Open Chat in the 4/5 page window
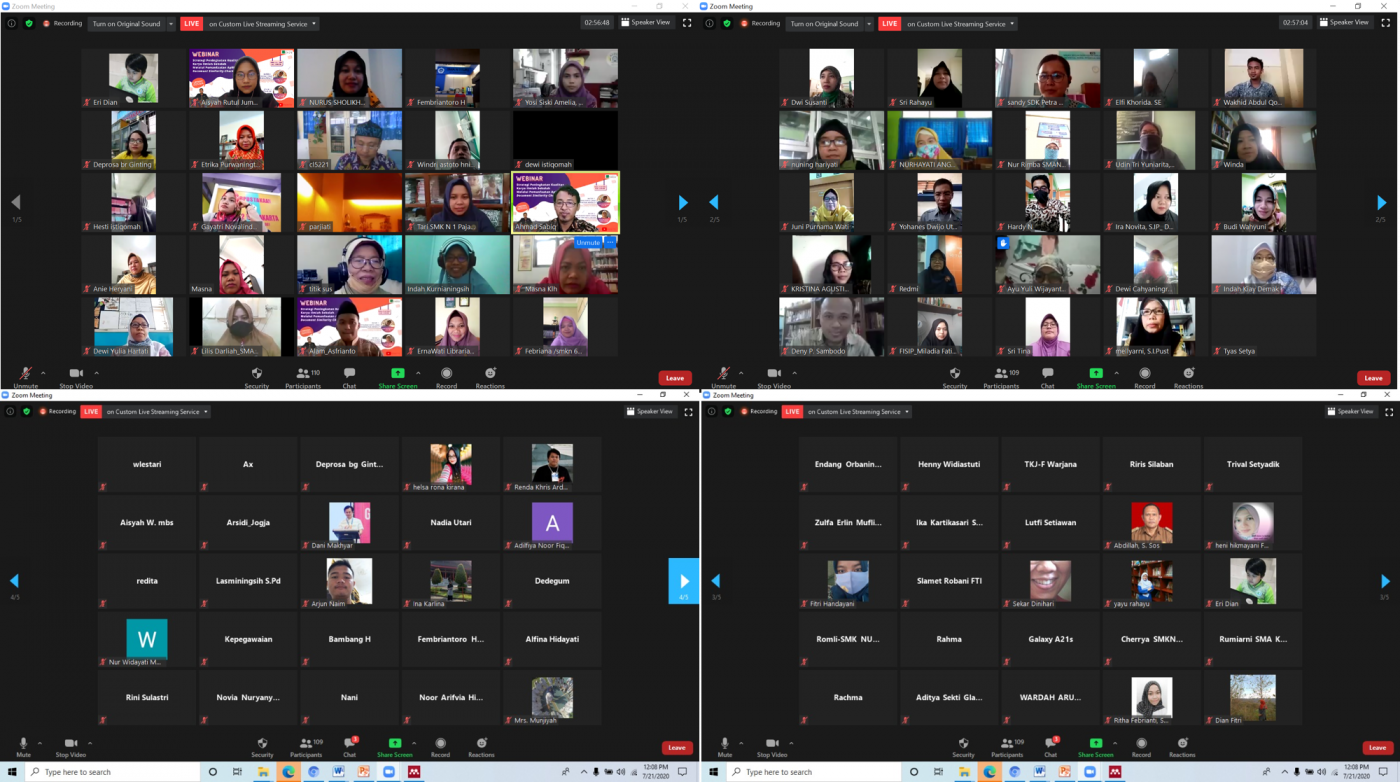The width and height of the screenshot is (1400, 782). click(x=350, y=746)
